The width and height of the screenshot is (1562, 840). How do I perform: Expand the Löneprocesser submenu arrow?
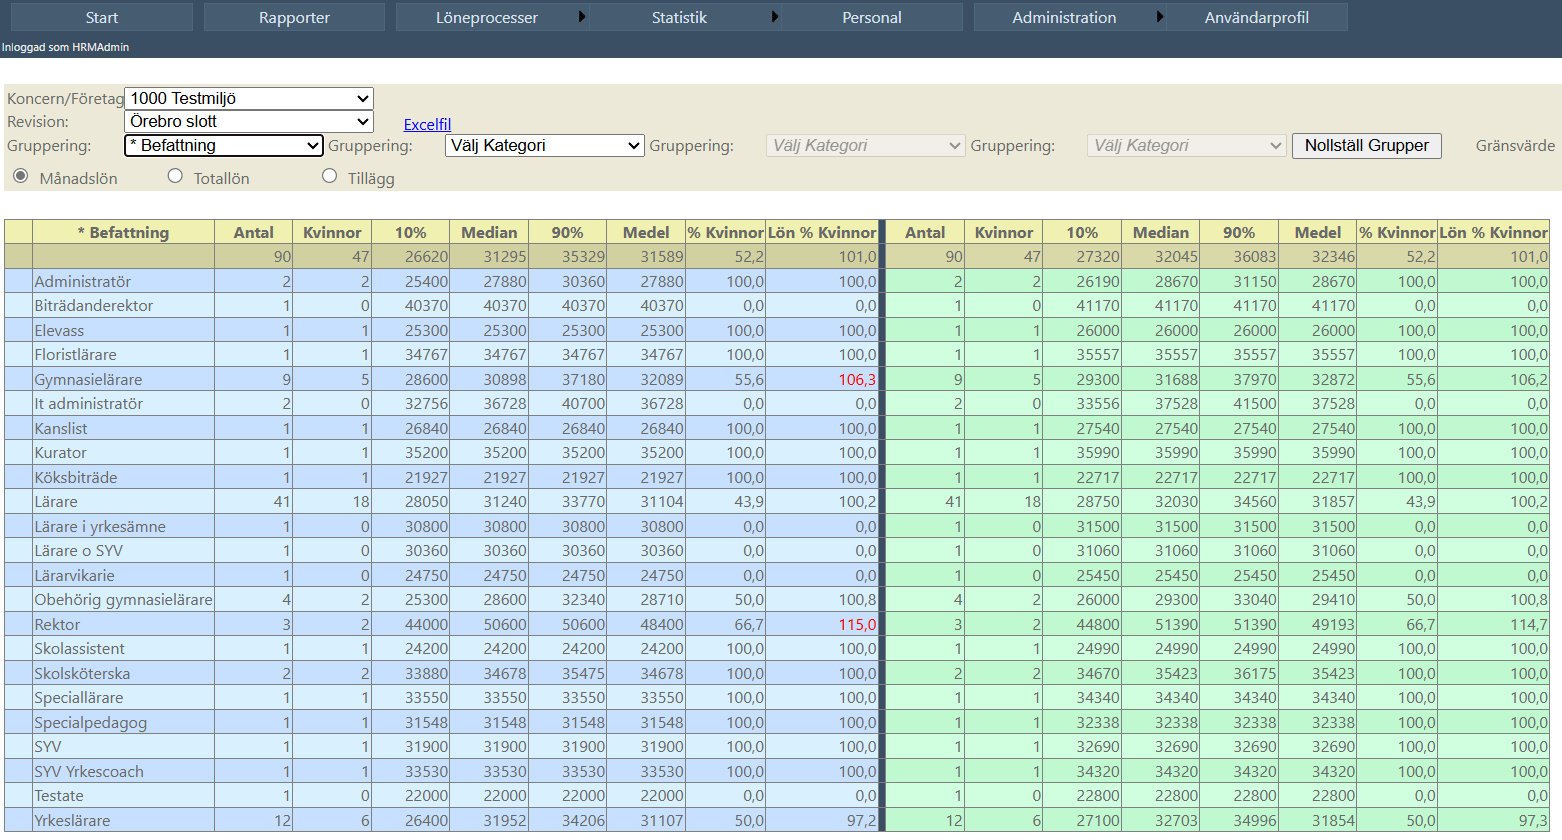(x=583, y=17)
